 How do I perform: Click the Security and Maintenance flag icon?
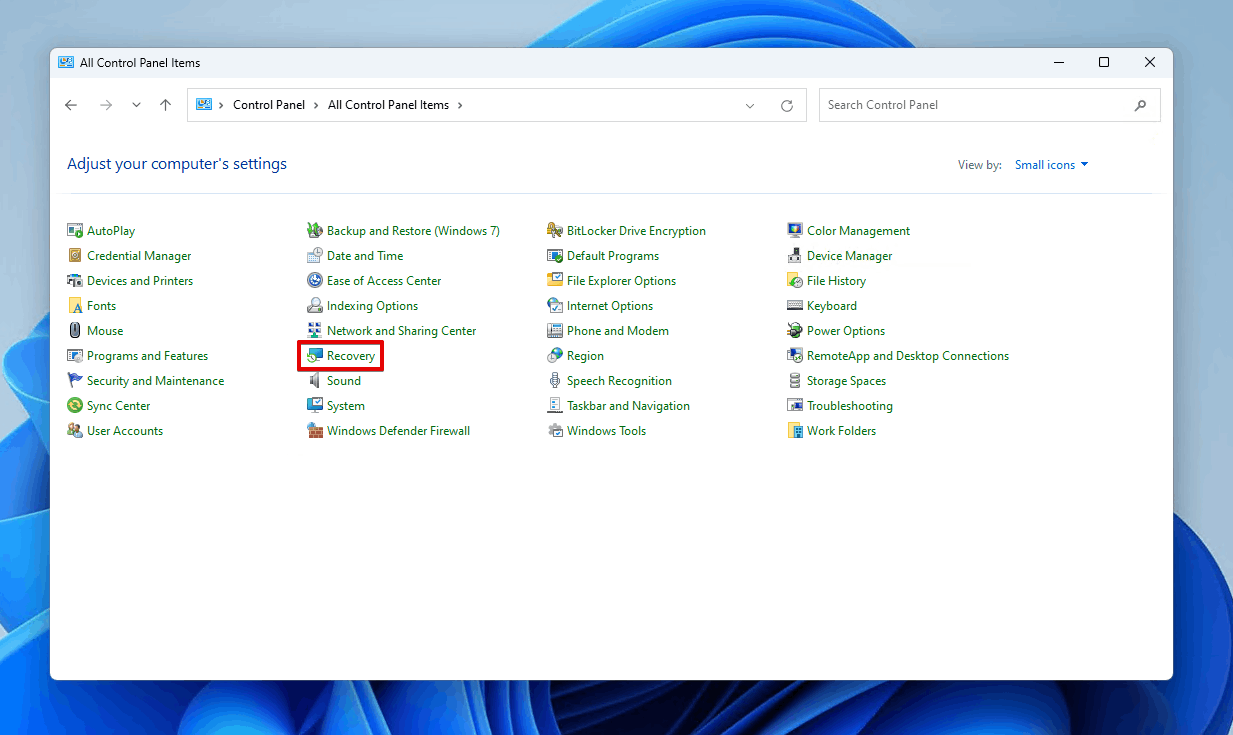point(75,381)
